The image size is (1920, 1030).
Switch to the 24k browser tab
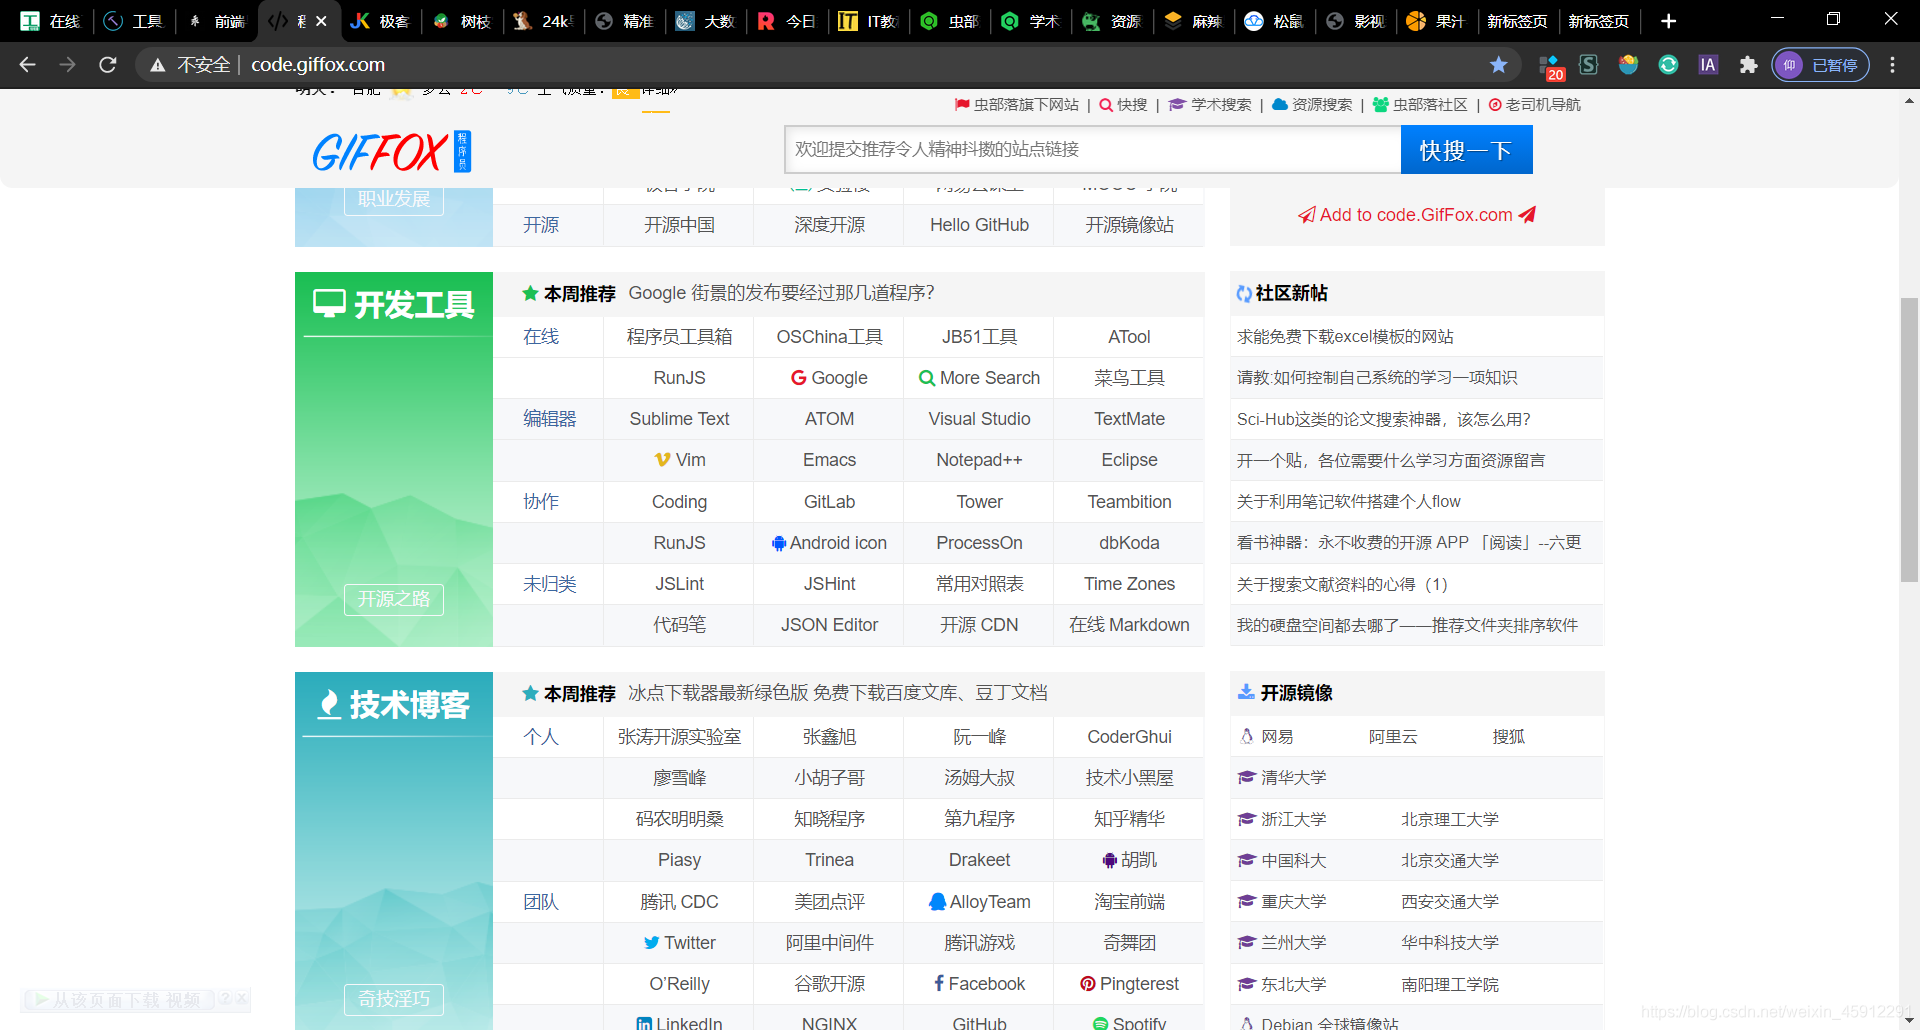coord(543,21)
